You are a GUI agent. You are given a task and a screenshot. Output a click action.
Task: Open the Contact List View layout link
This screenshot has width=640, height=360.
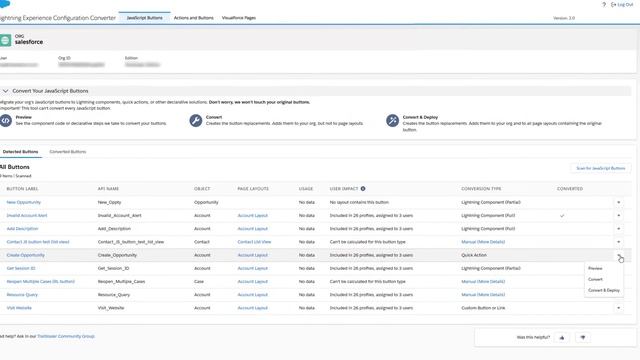pyautogui.click(x=254, y=242)
